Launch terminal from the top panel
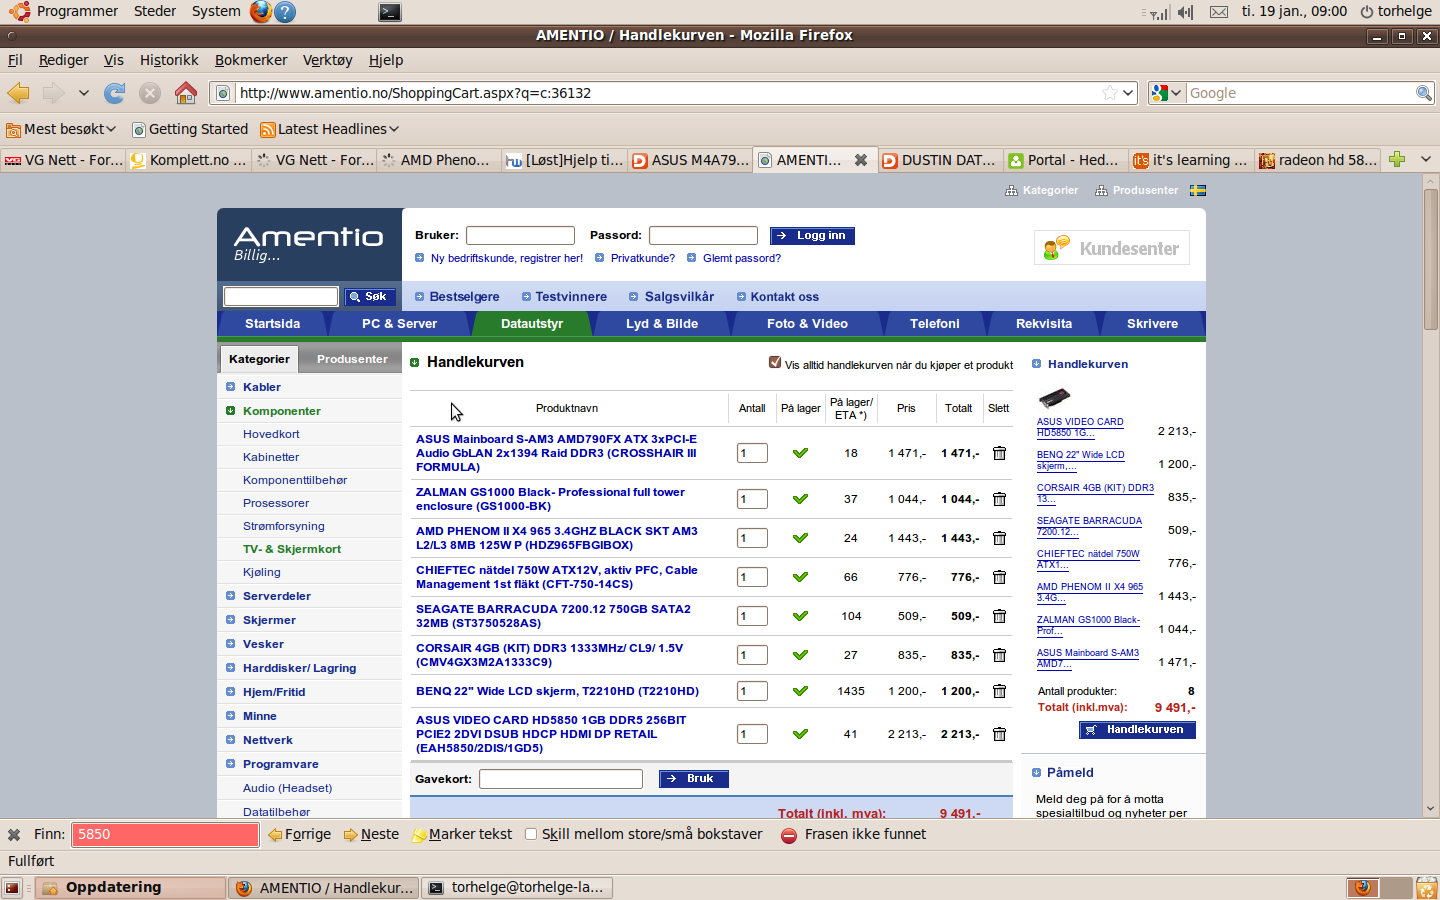The image size is (1440, 900). 390,12
